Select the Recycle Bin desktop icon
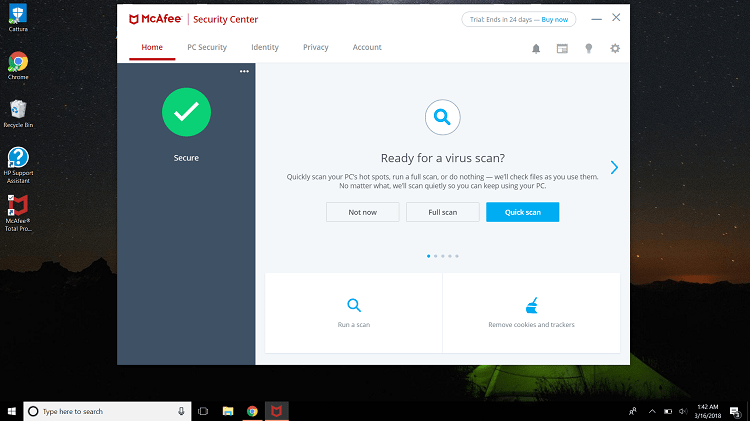 [x=18, y=114]
